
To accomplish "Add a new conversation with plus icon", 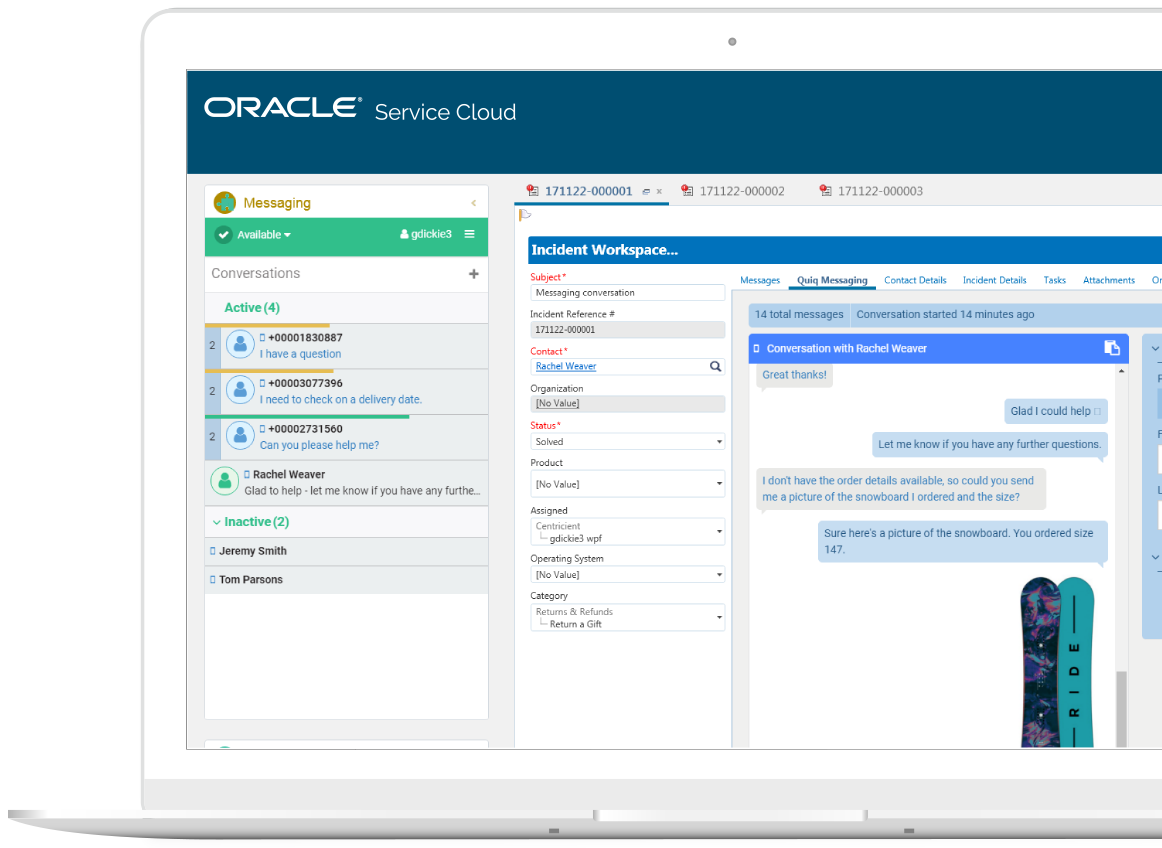I will click(x=474, y=274).
